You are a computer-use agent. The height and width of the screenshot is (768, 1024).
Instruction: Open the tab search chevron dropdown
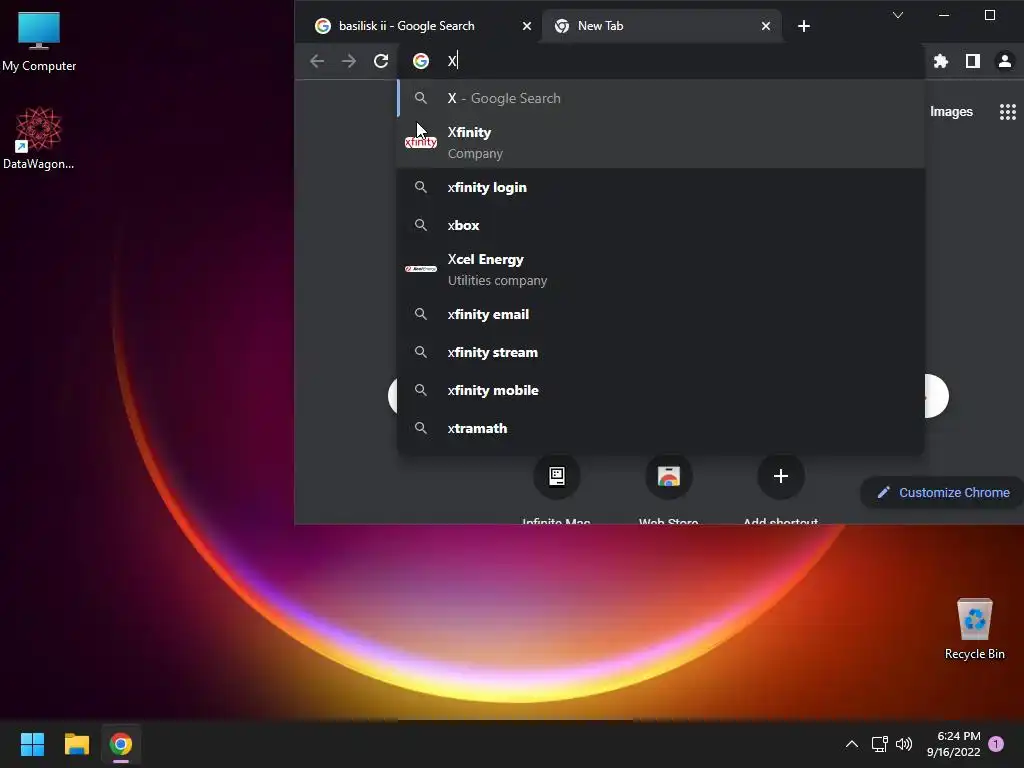(898, 15)
